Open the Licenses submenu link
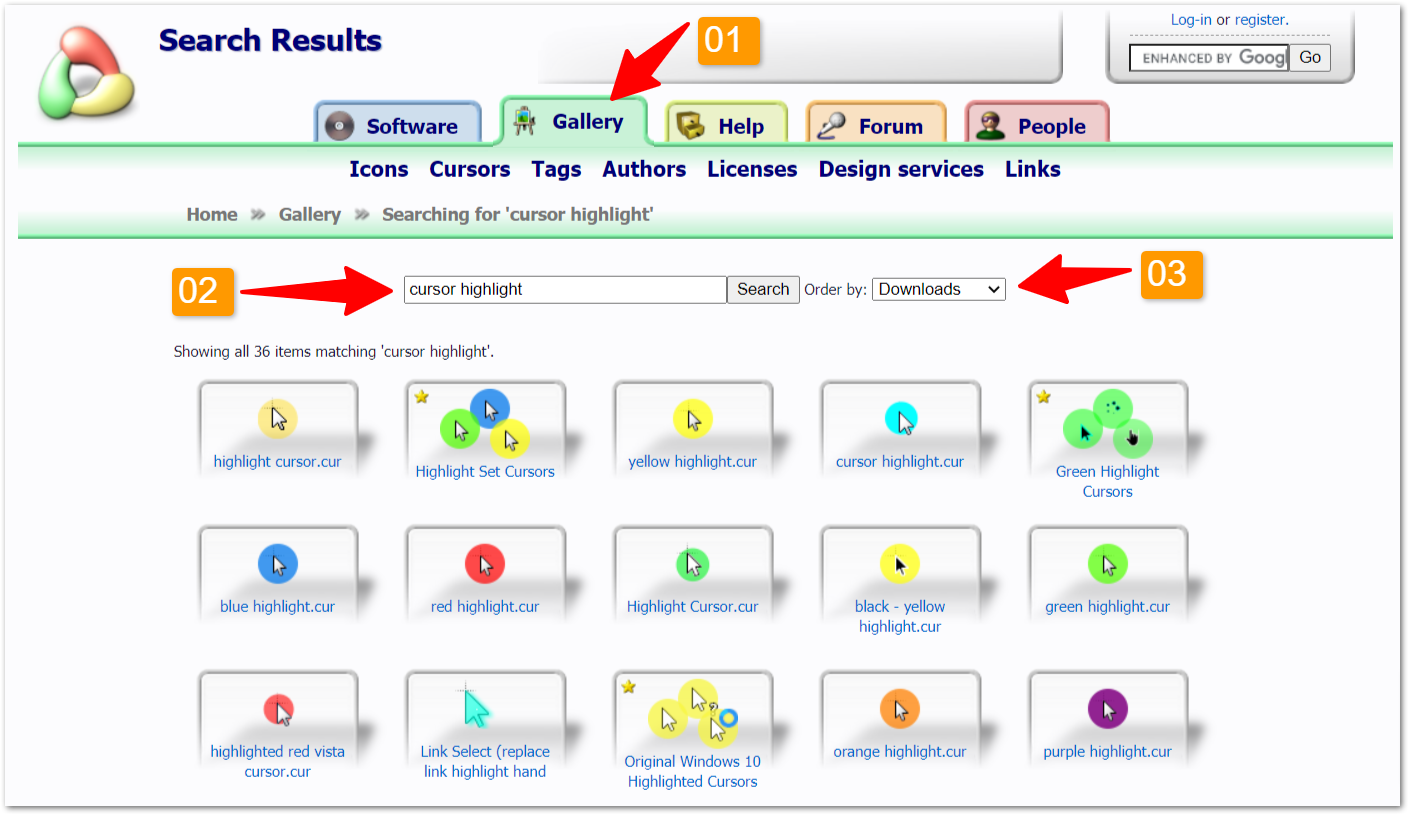 tap(752, 169)
